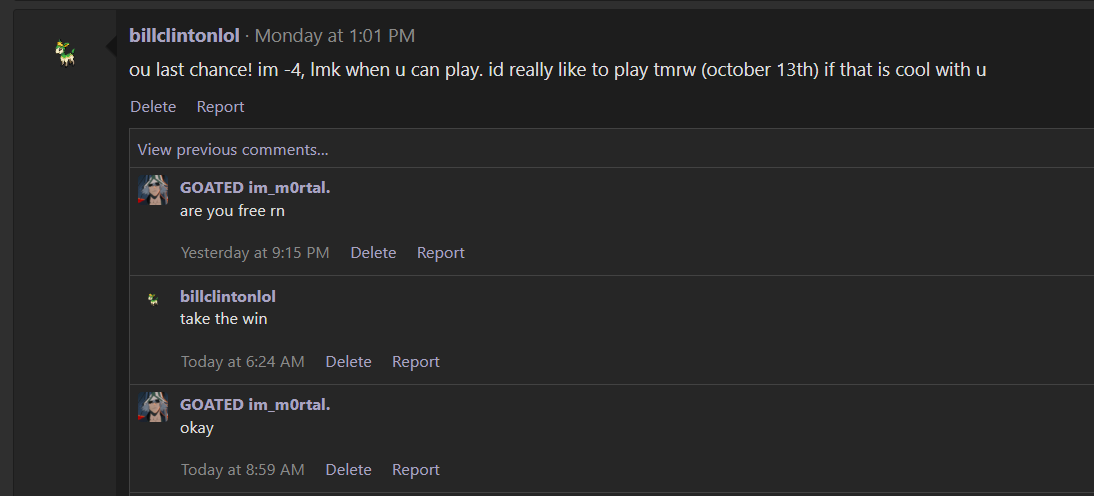Open billclintonlol's profile from the main post header
This screenshot has height=496, width=1094.
(185, 36)
